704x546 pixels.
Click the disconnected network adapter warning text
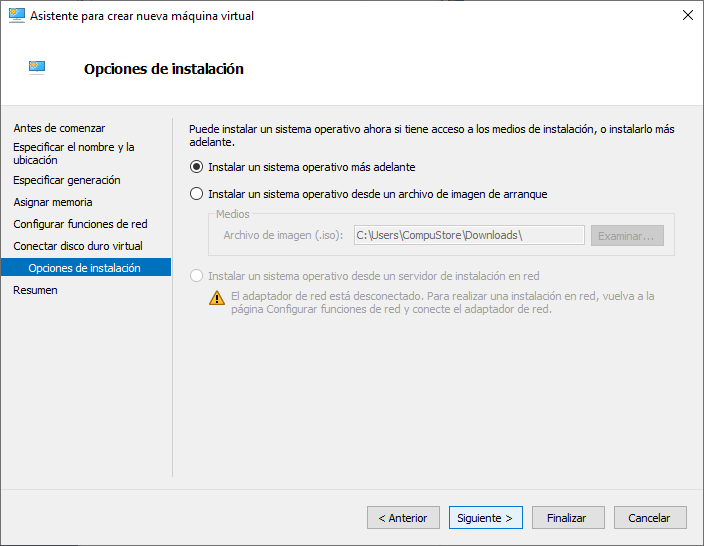pyautogui.click(x=442, y=303)
